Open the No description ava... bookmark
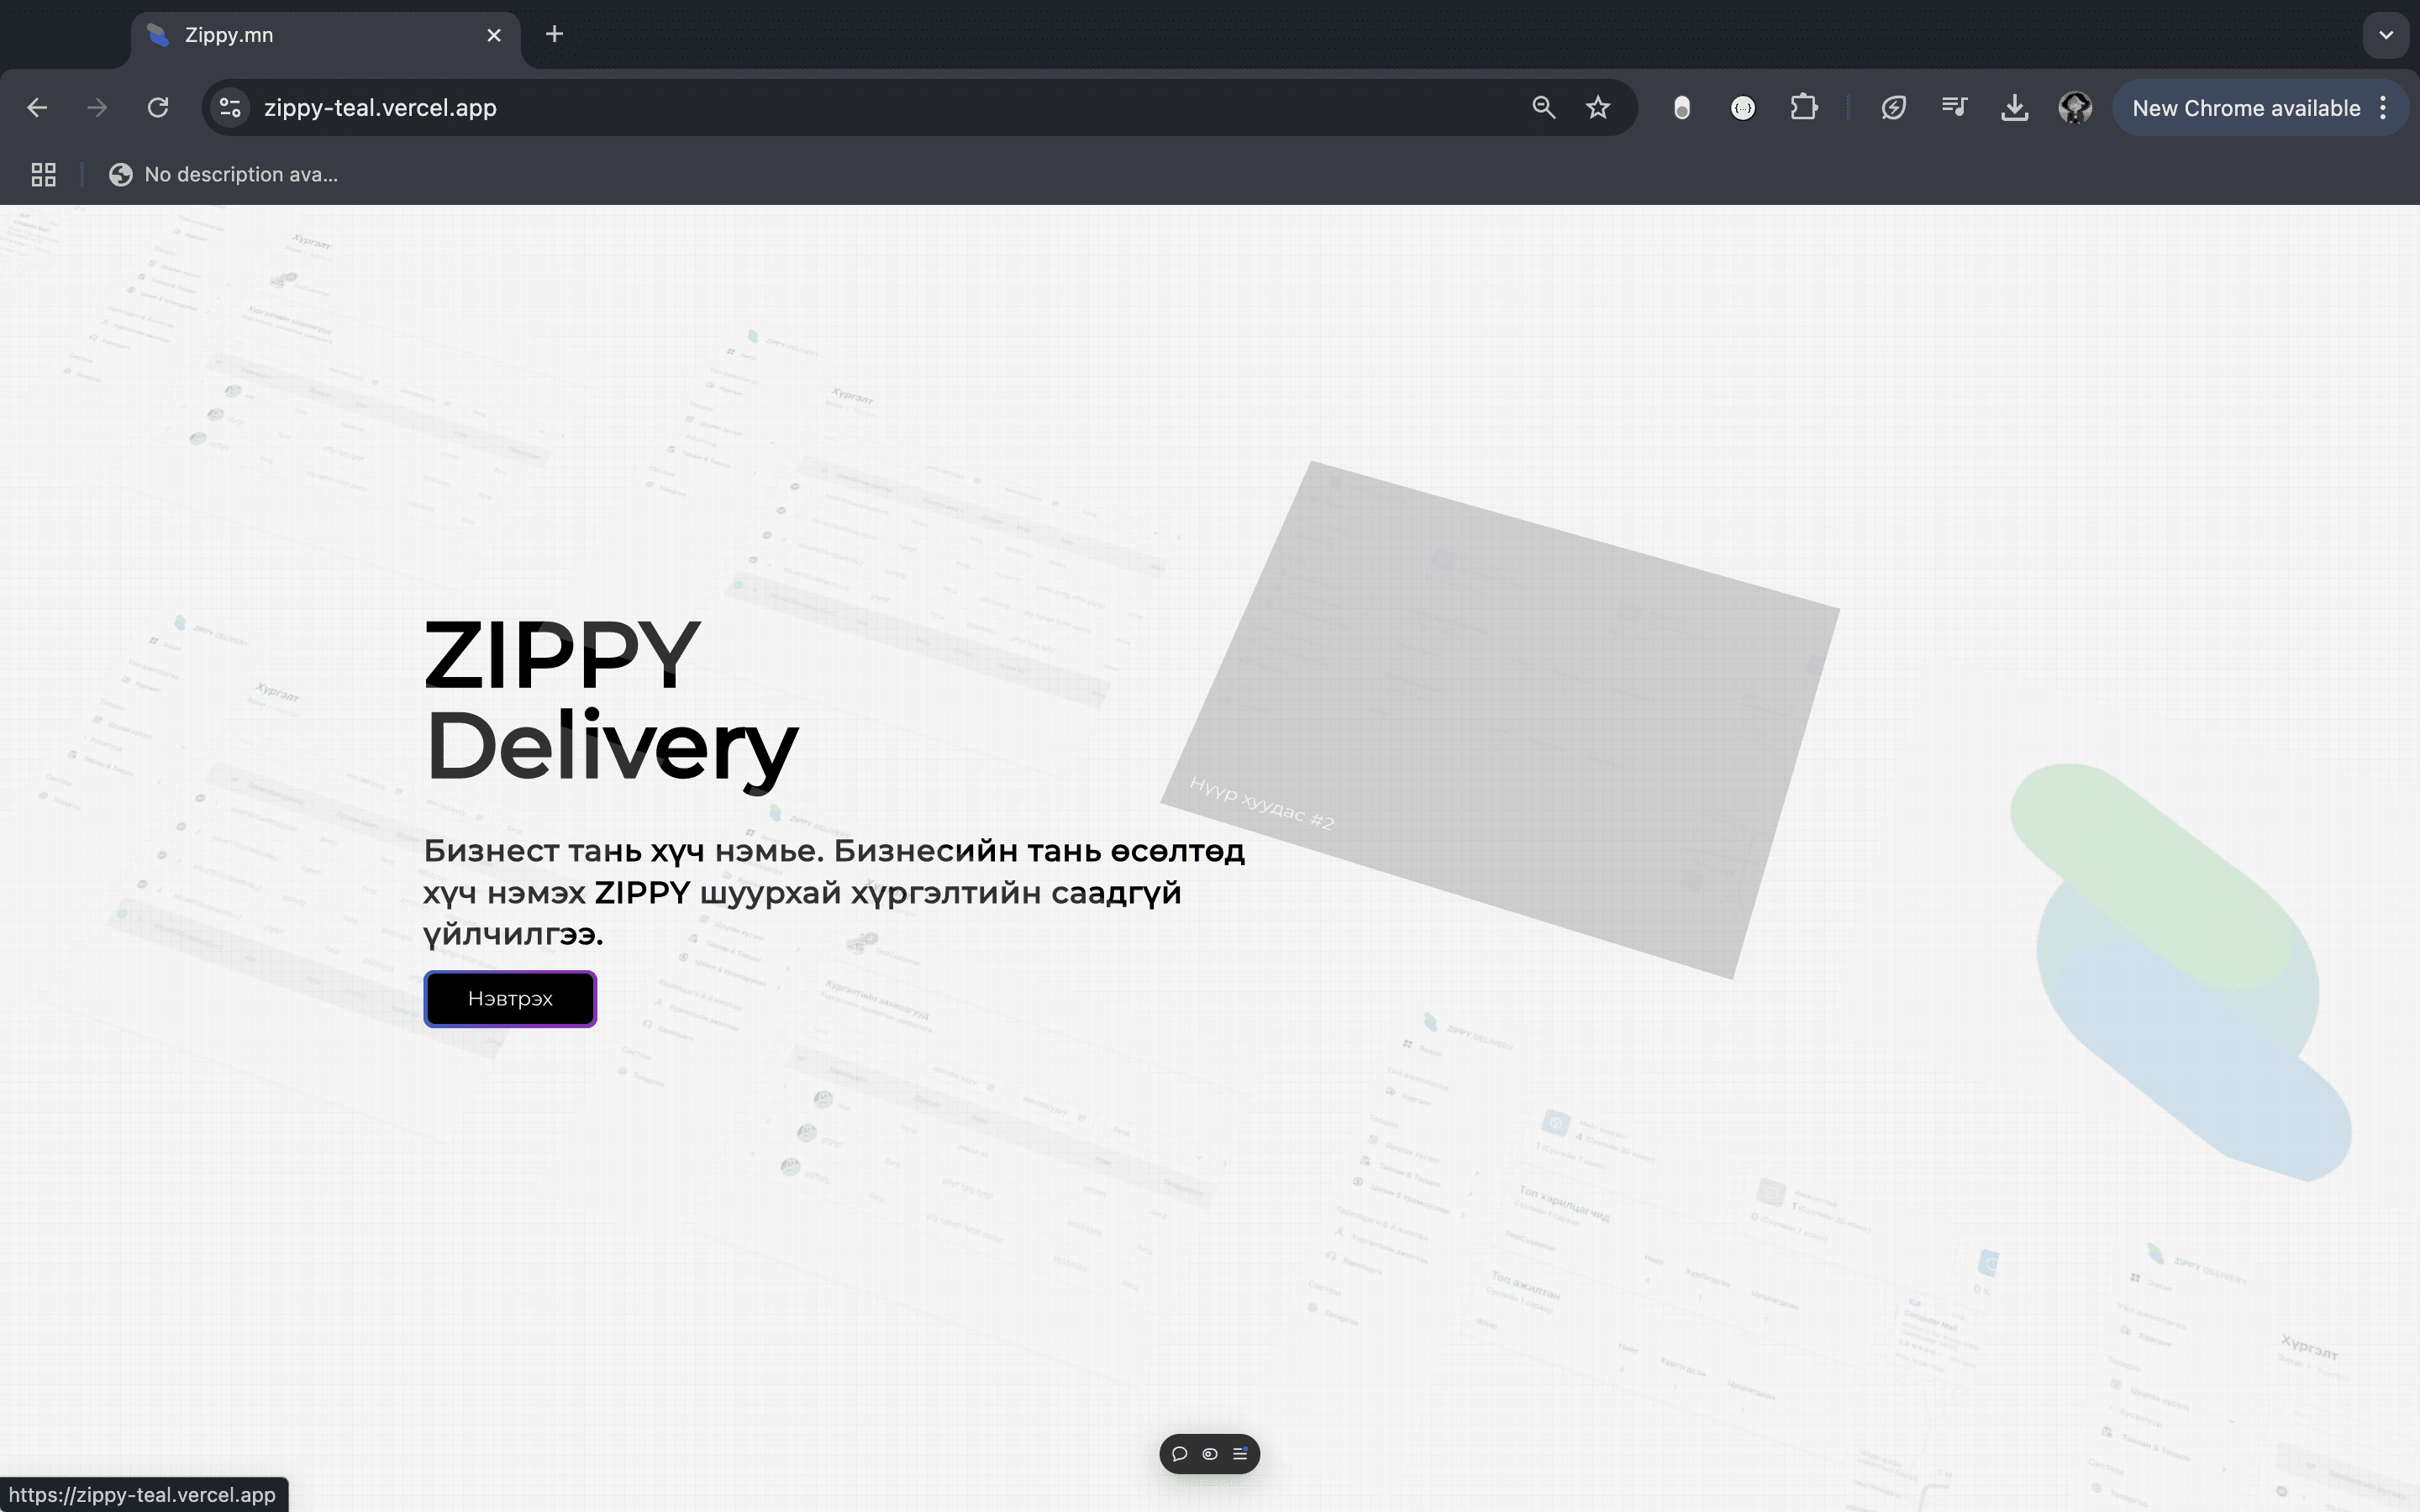 point(224,175)
